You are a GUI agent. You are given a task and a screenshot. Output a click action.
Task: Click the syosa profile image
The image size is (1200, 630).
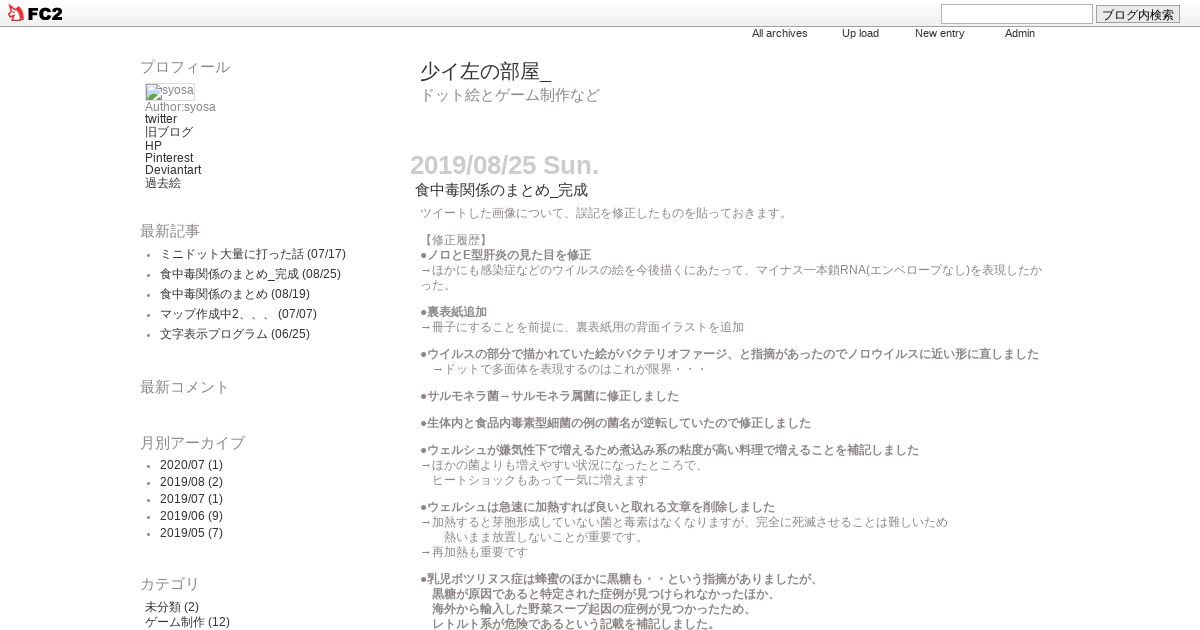click(170, 91)
